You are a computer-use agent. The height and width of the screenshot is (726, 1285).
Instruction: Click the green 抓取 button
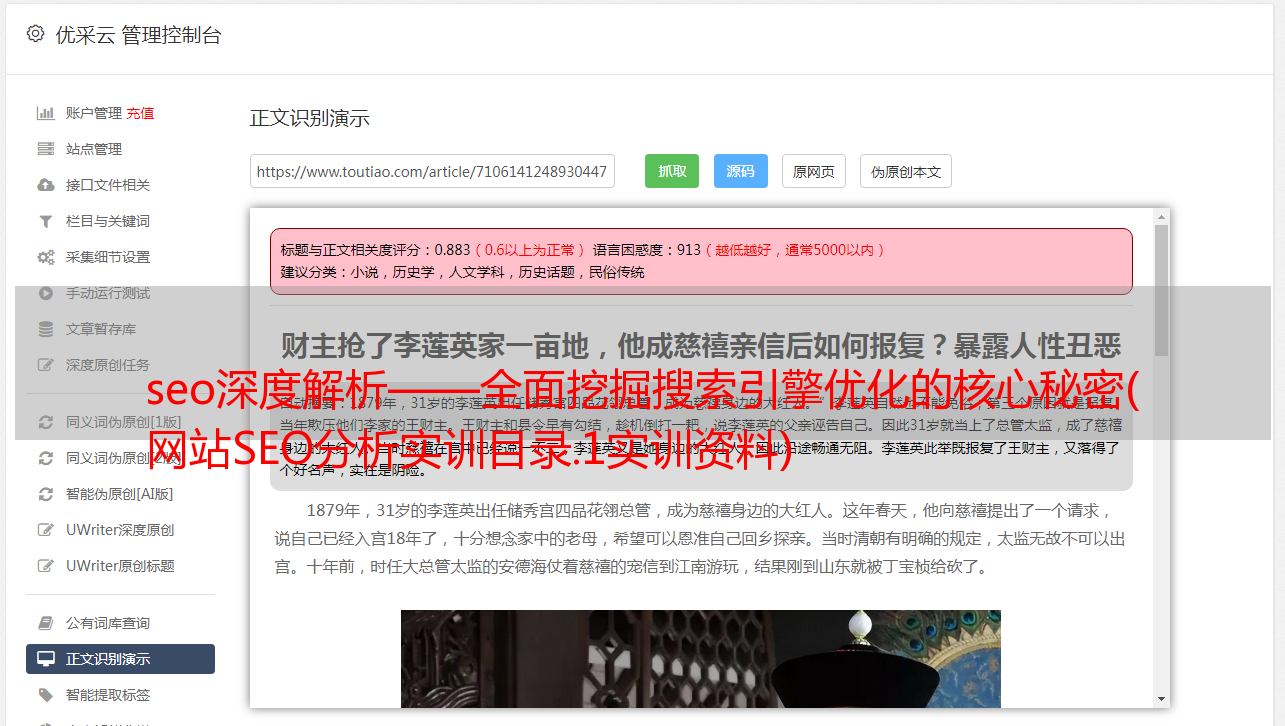point(672,171)
